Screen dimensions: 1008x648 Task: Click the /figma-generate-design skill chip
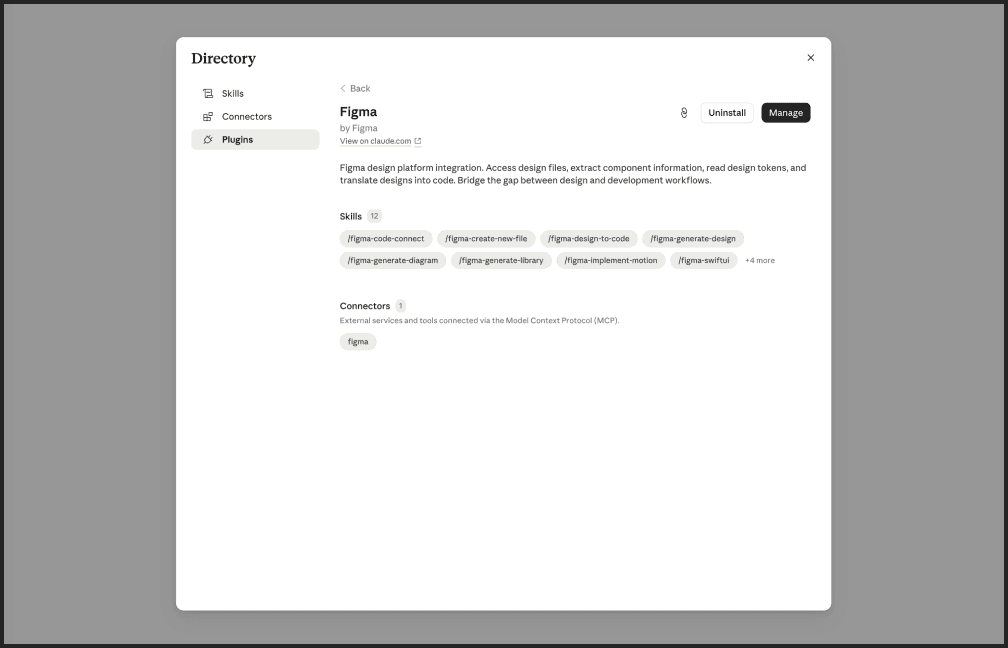pyautogui.click(x=693, y=239)
